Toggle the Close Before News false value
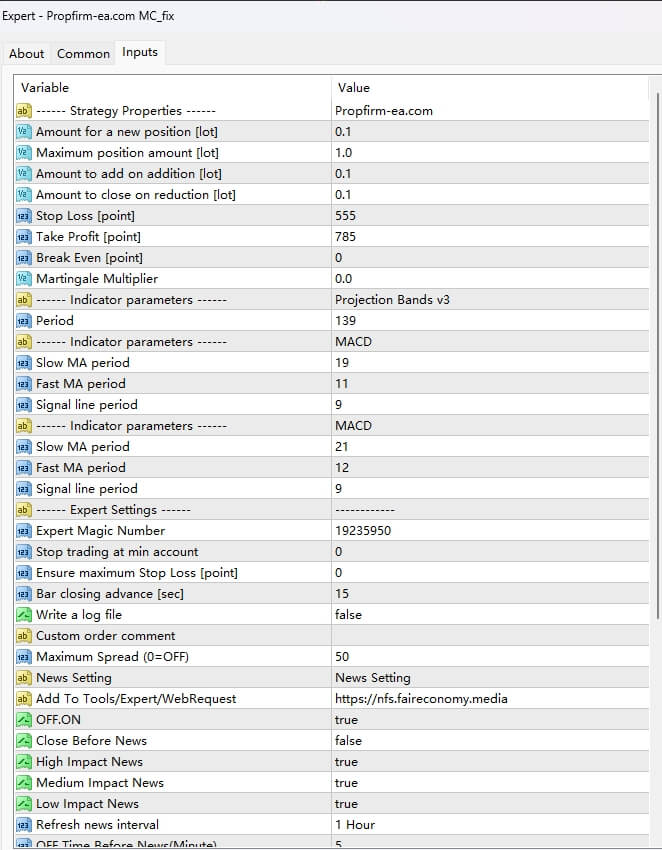662x850 pixels. 348,741
